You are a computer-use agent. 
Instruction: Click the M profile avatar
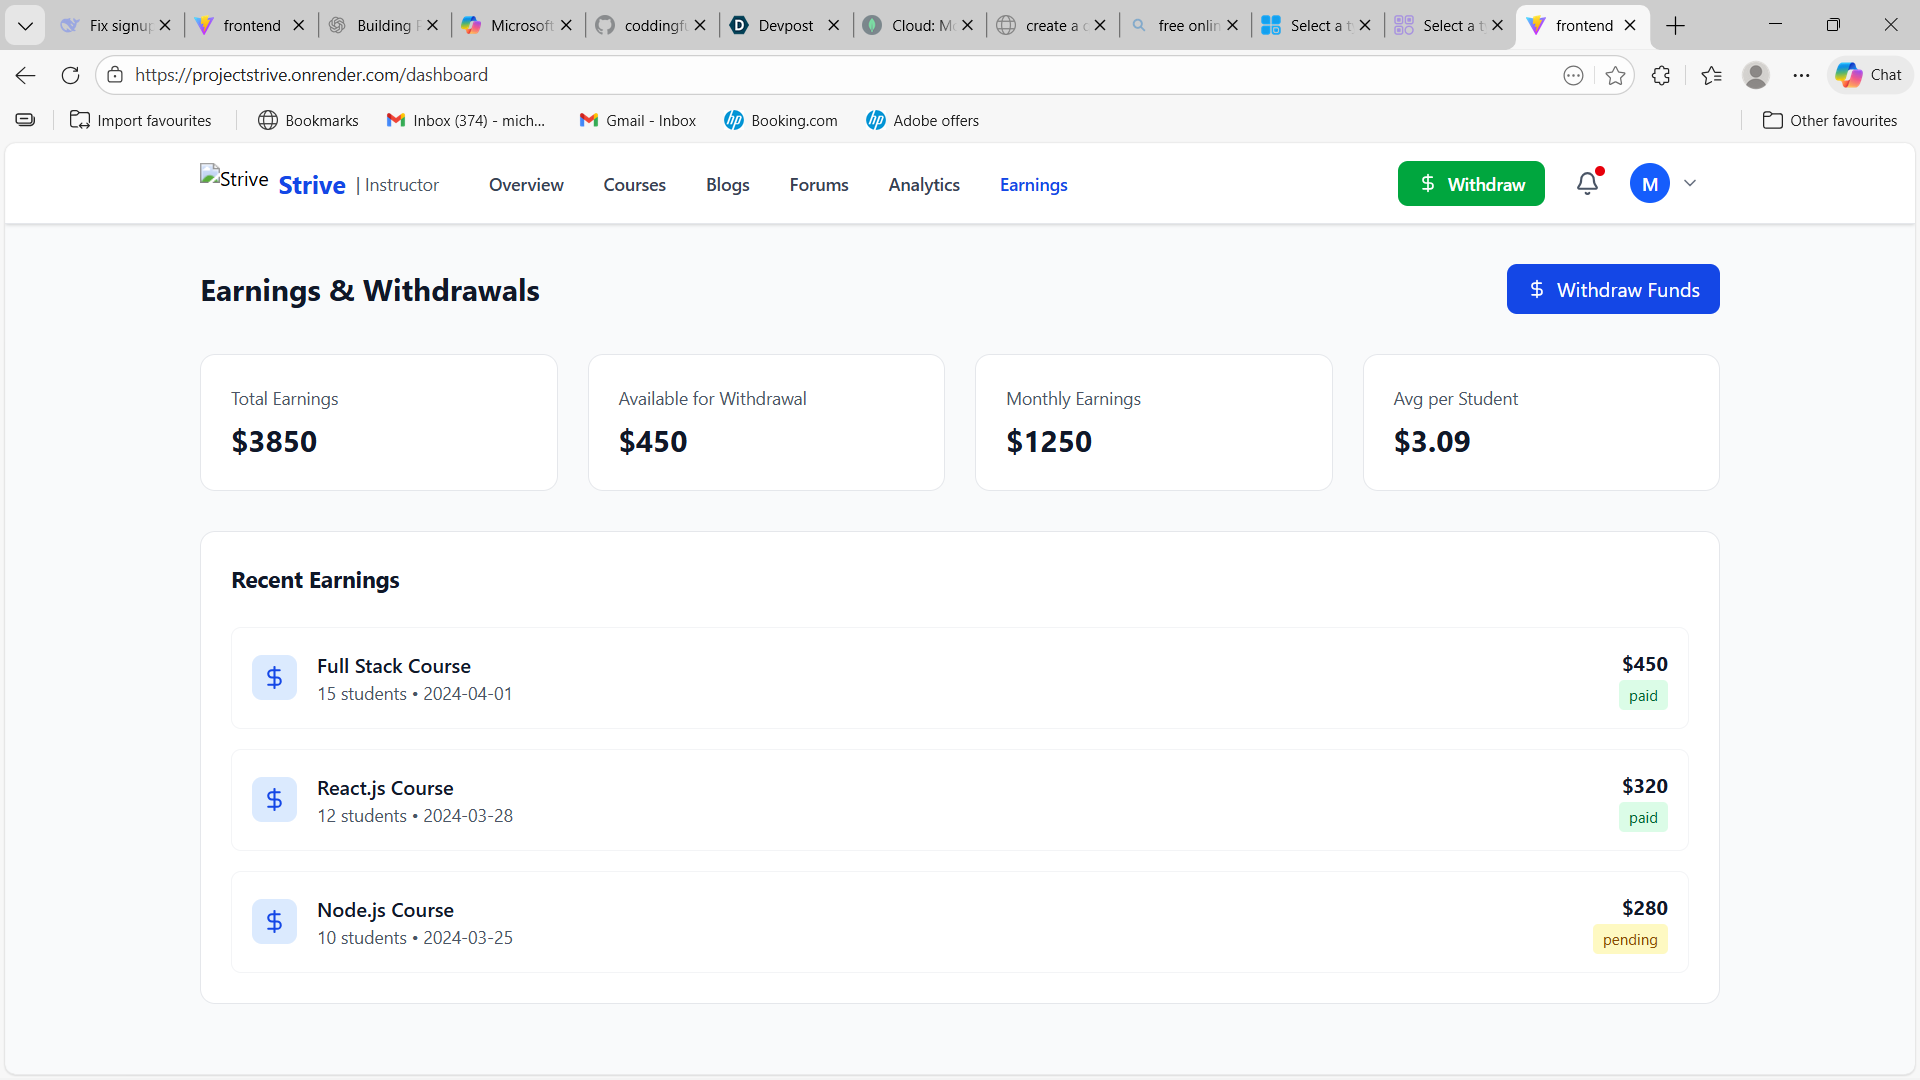pyautogui.click(x=1649, y=184)
